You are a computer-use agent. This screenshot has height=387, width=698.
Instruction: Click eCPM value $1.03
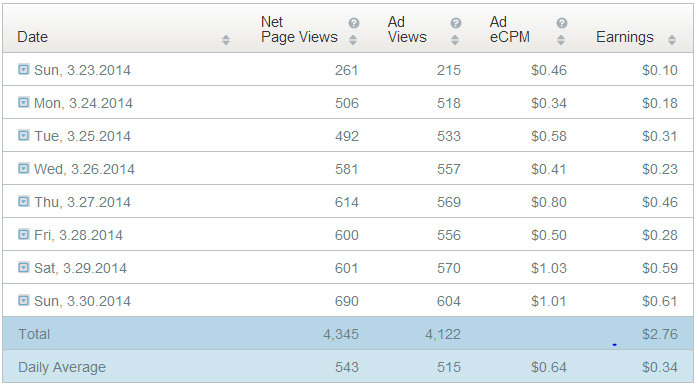click(x=548, y=268)
